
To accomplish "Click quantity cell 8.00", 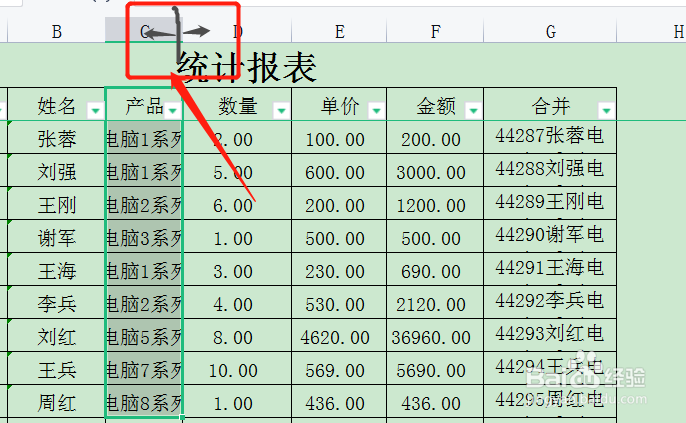I will 237,336.
